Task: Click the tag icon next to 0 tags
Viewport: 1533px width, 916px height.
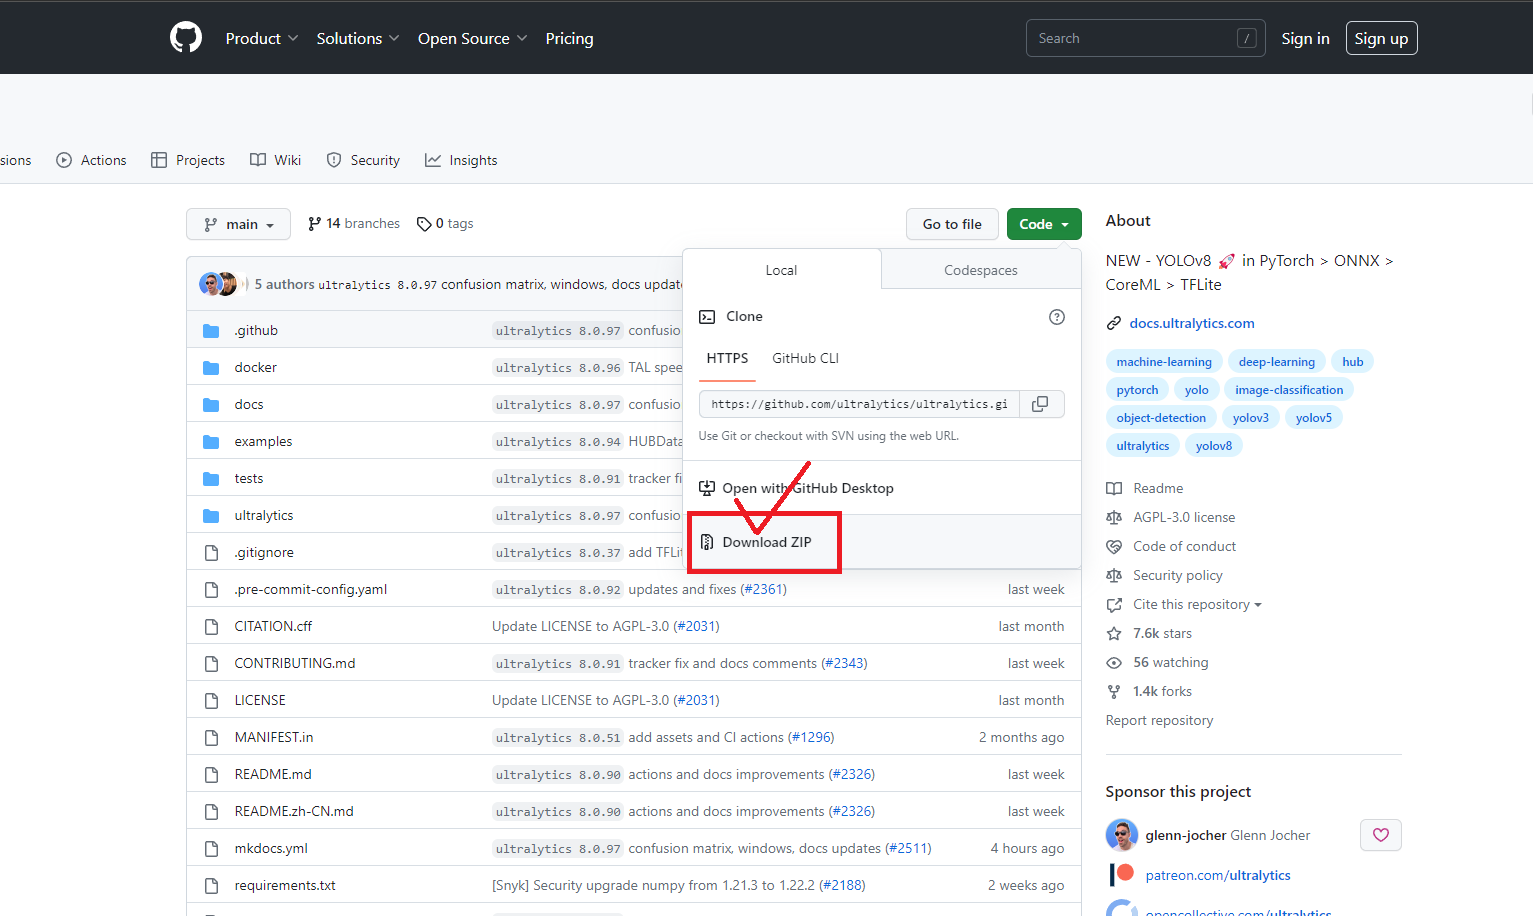Action: (x=424, y=224)
